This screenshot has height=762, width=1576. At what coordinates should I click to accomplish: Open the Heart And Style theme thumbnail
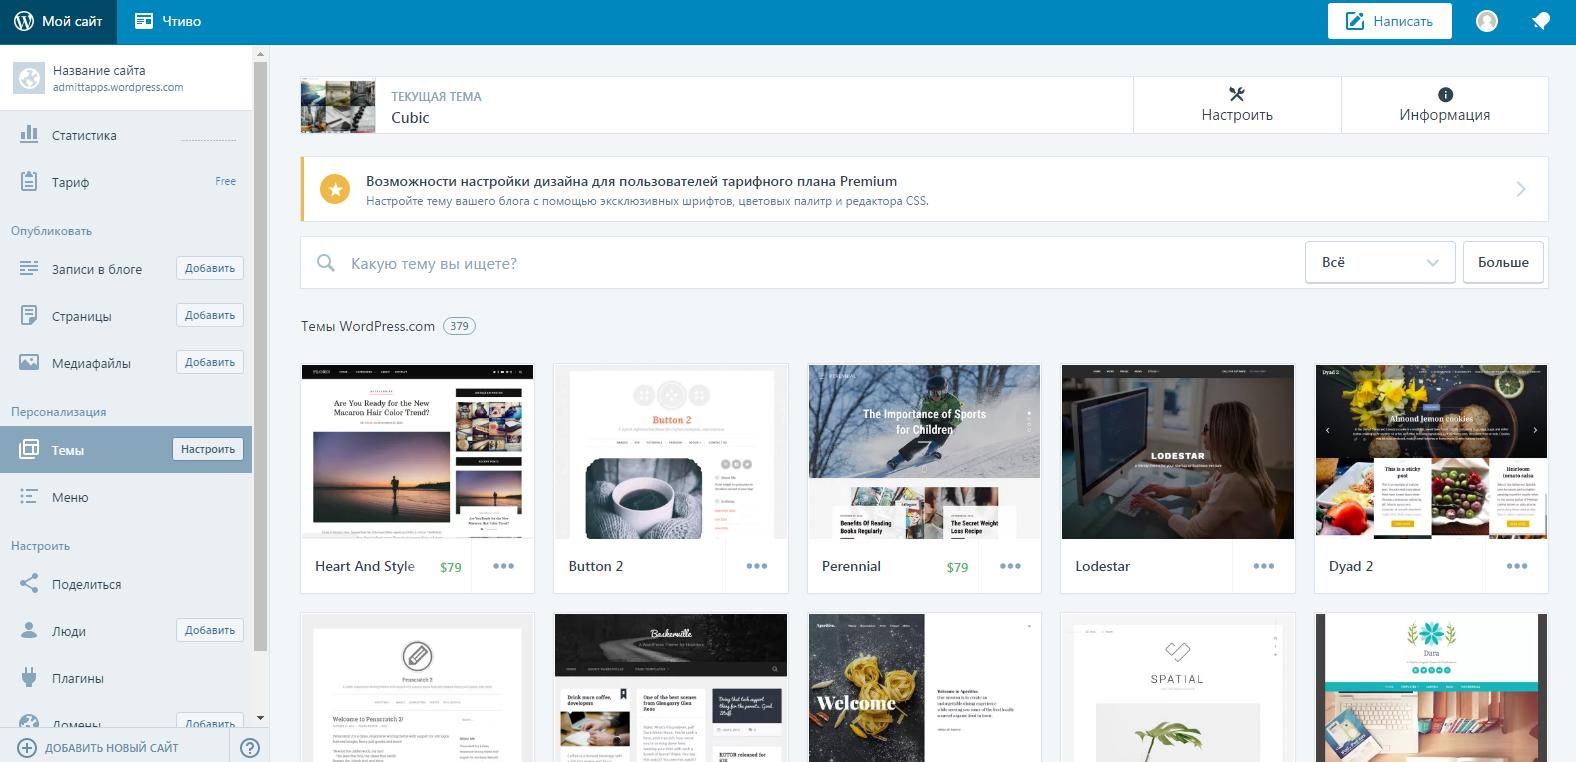(x=417, y=452)
